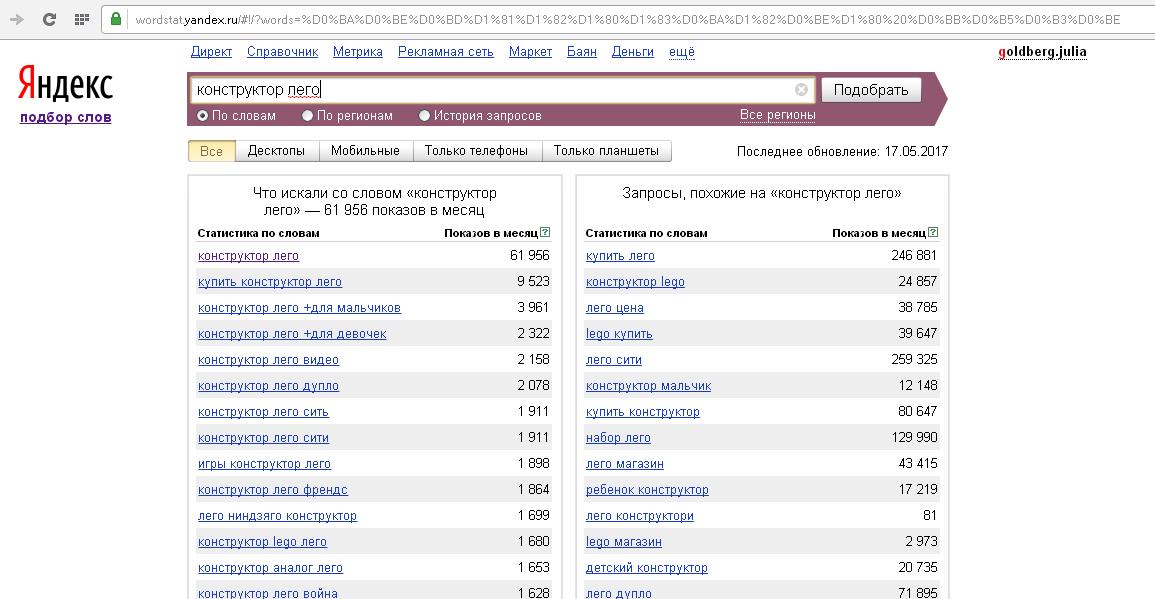Click the 246 881 impressions value
Viewport: 1155px width, 599px height.
[914, 255]
